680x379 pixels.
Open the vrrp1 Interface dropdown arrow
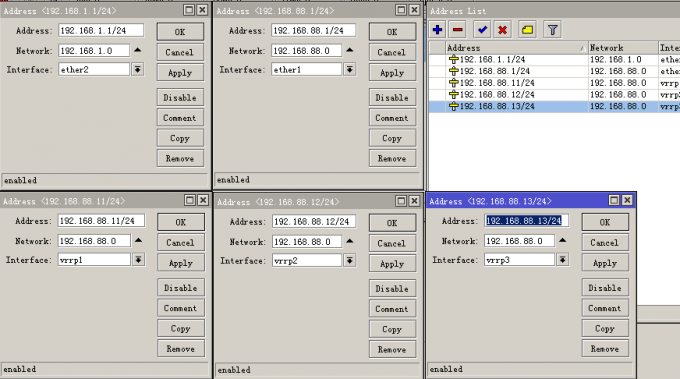pos(138,259)
